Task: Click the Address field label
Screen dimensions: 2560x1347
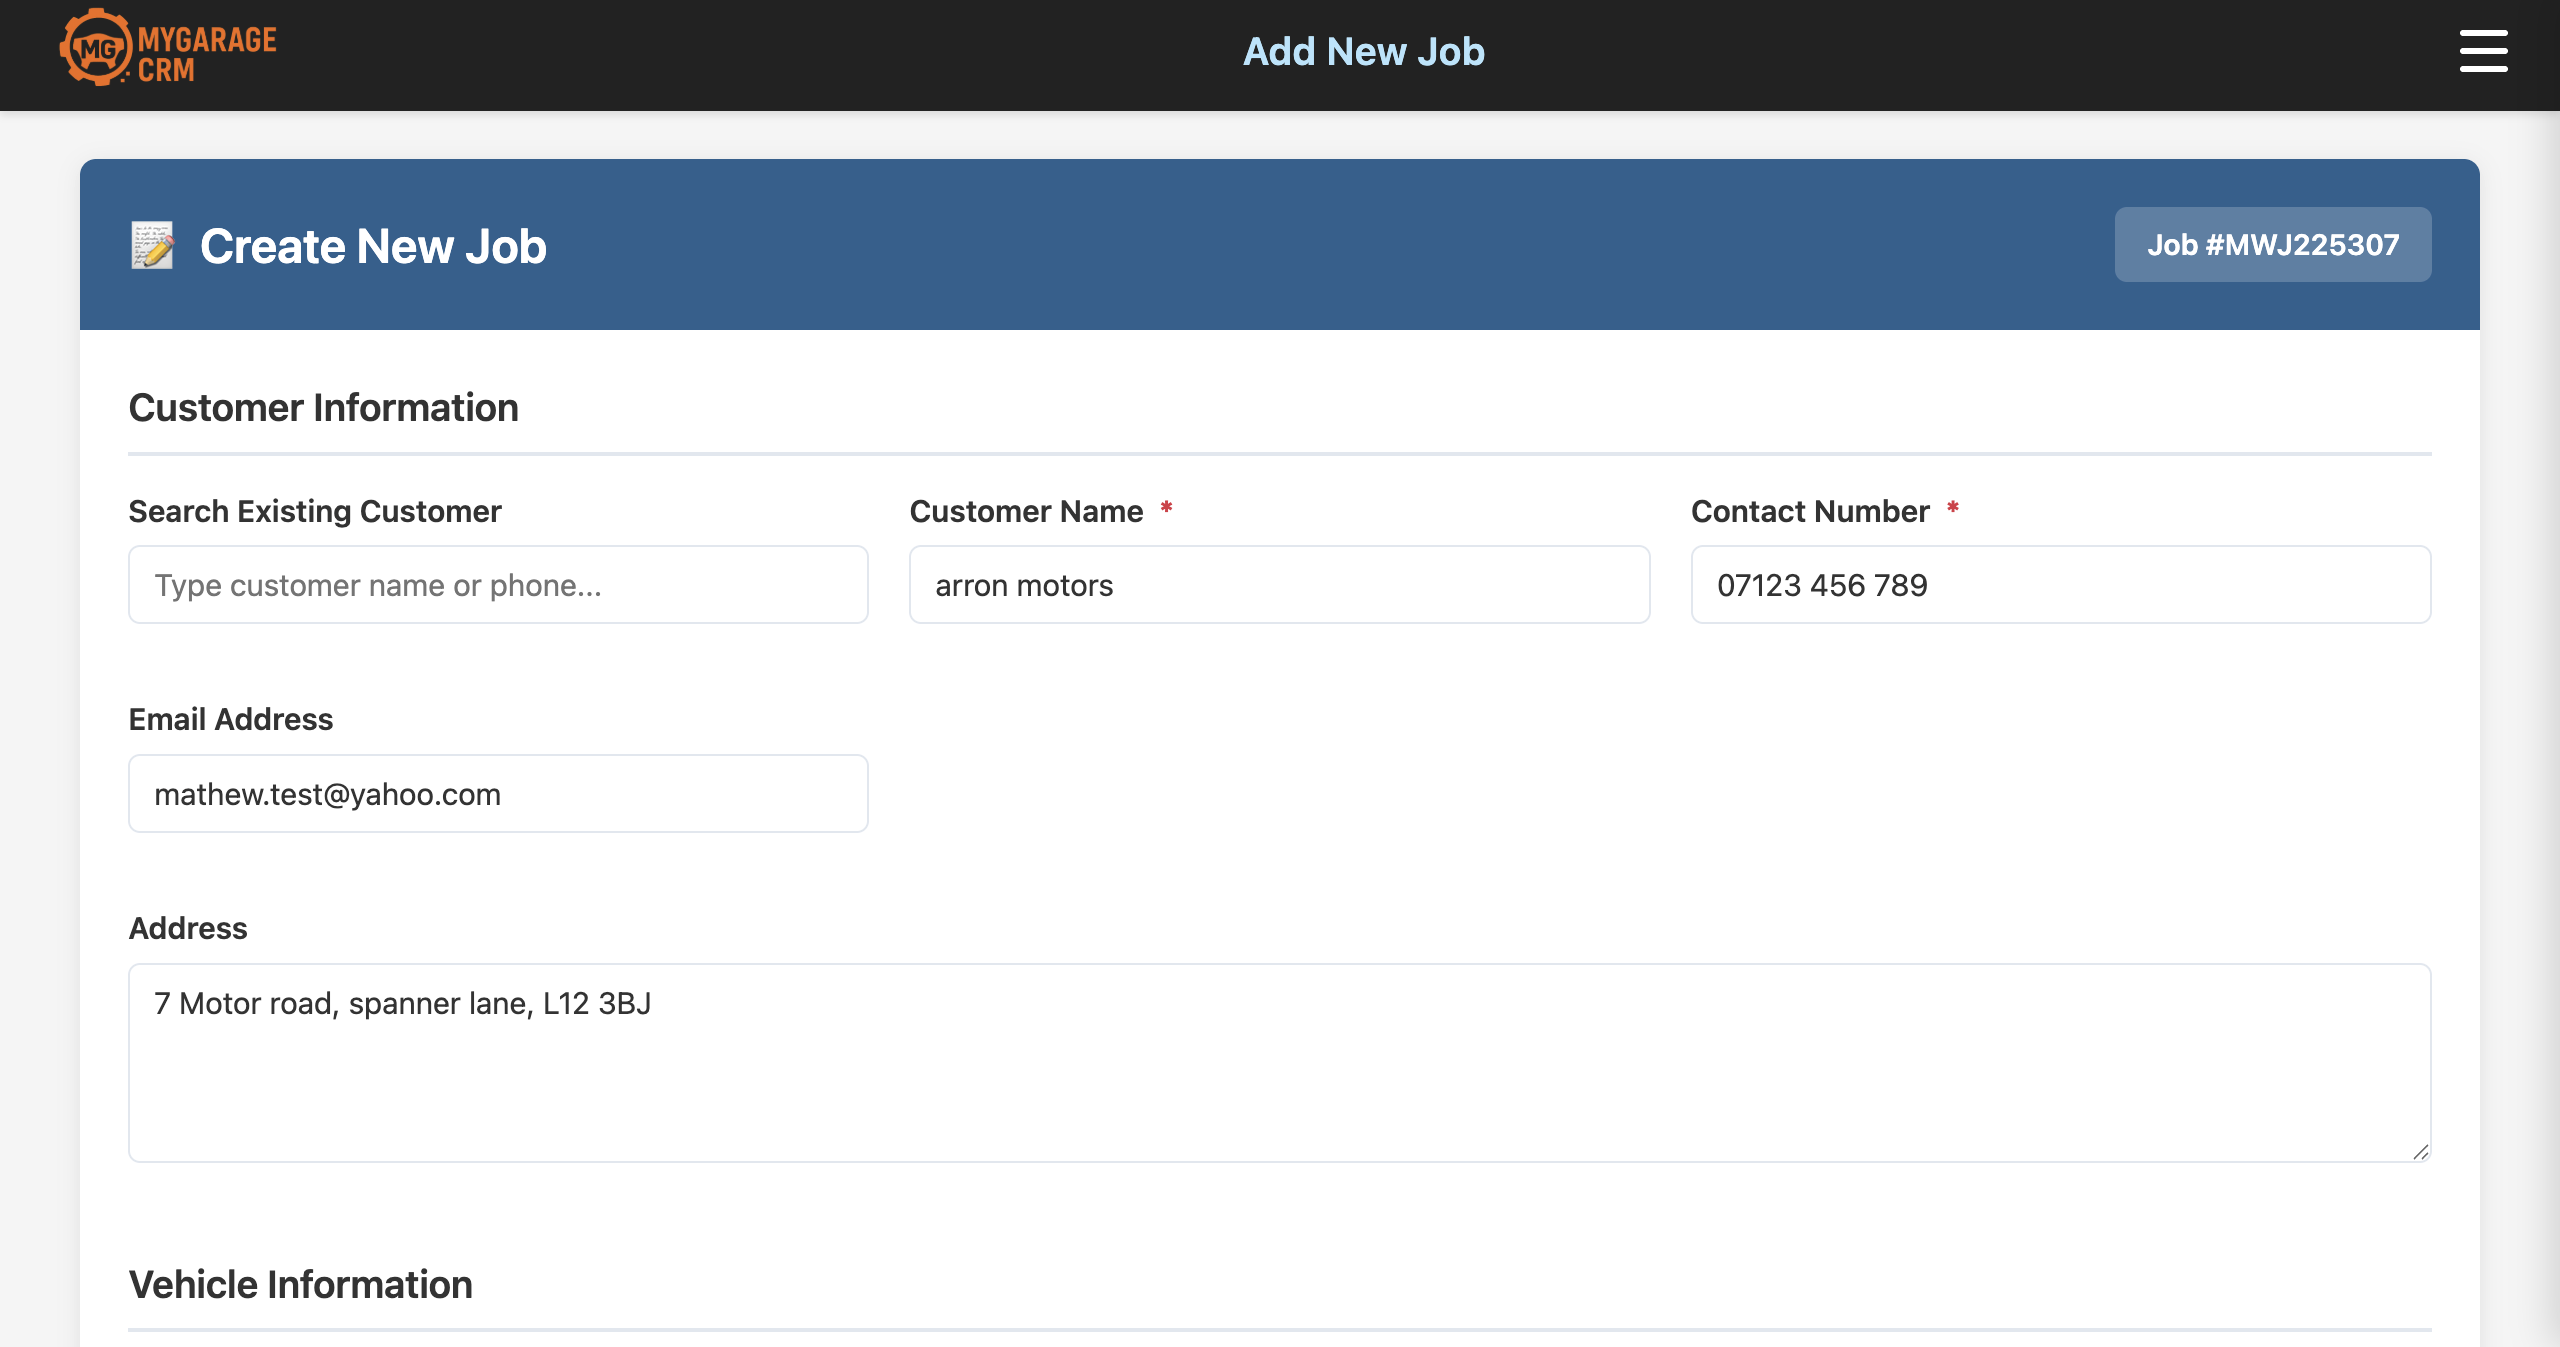Action: click(x=187, y=928)
